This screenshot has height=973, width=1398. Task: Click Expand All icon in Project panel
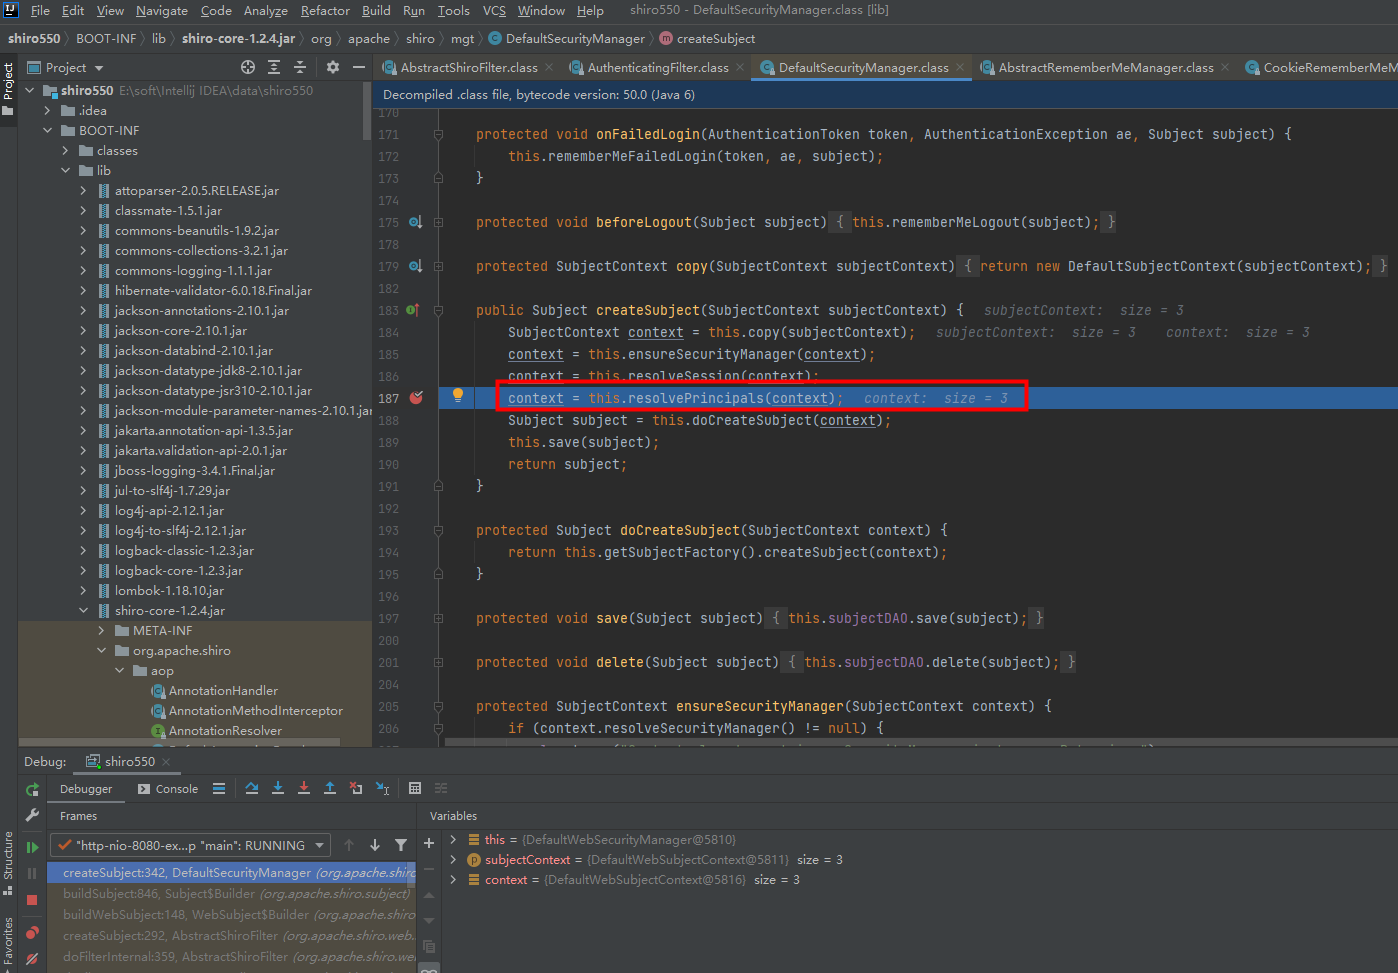tap(274, 67)
